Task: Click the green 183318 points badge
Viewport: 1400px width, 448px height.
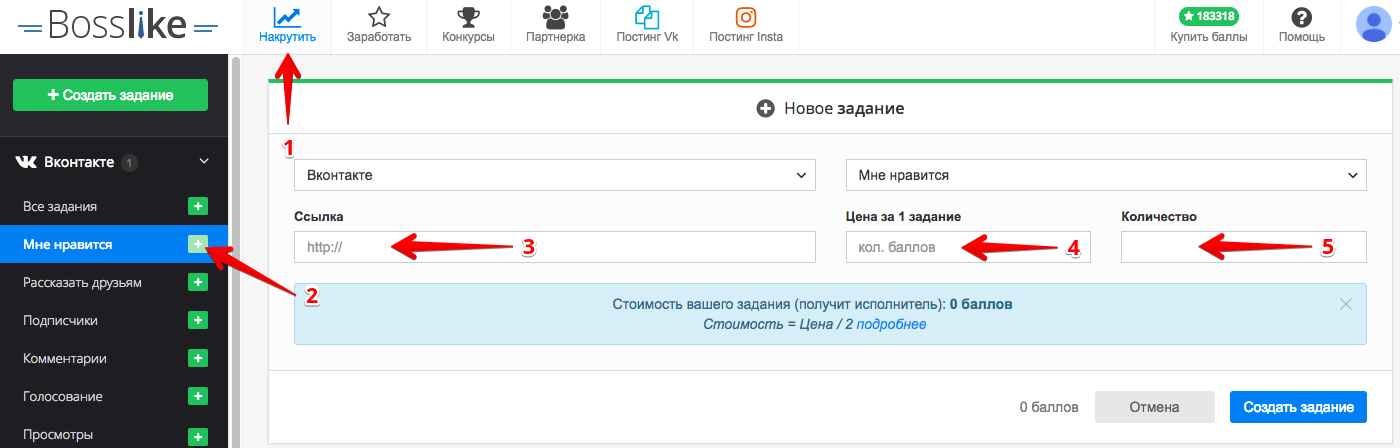Action: coord(1209,16)
